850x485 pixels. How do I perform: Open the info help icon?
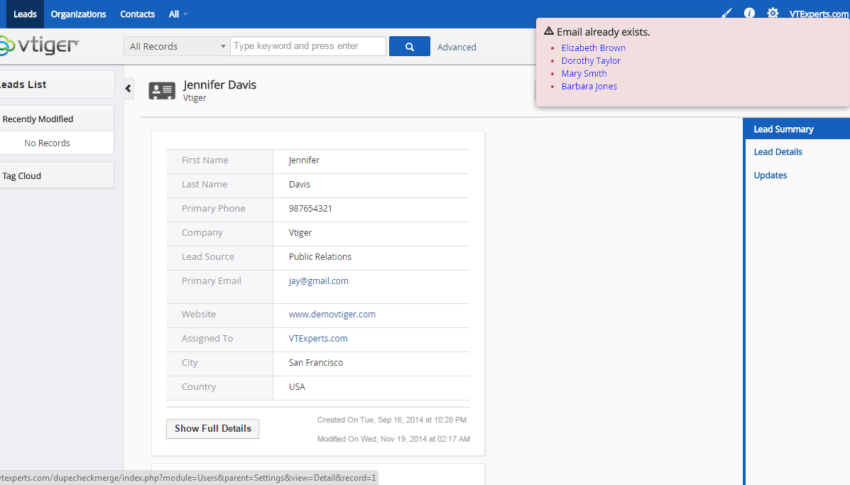(749, 13)
